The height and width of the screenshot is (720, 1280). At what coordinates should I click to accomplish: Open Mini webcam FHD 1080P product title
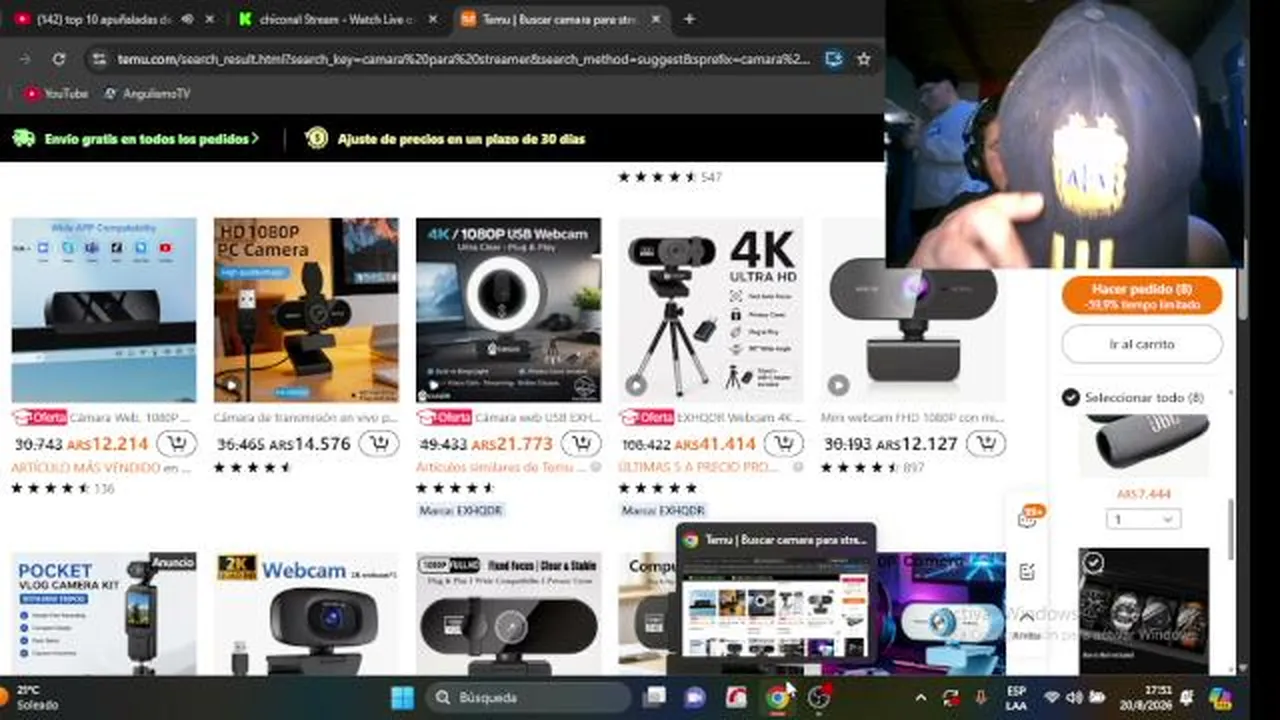[x=912, y=417]
